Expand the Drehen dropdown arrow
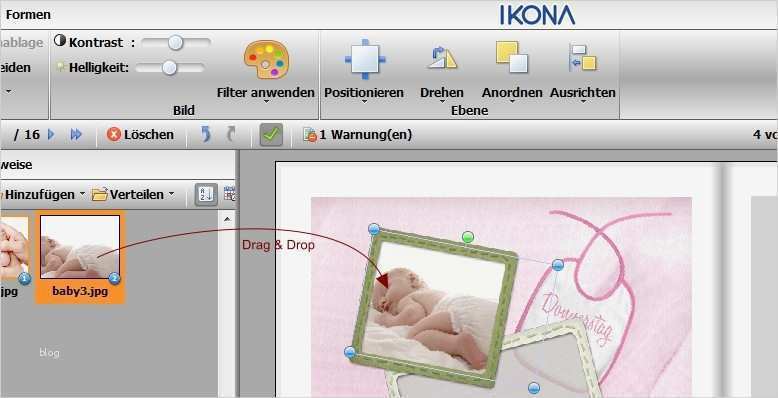Viewport: 778px width, 398px height. 442,102
